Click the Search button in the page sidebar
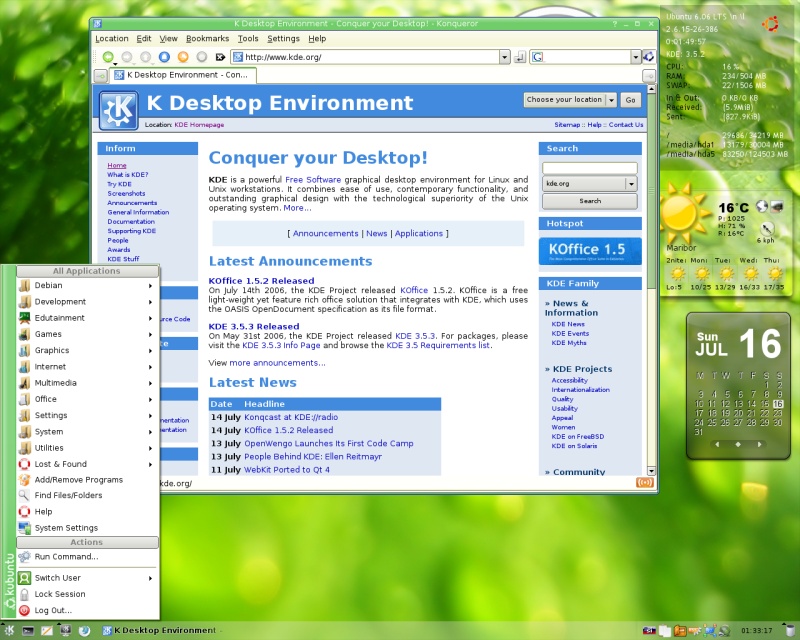The height and width of the screenshot is (640, 800). 590,201
